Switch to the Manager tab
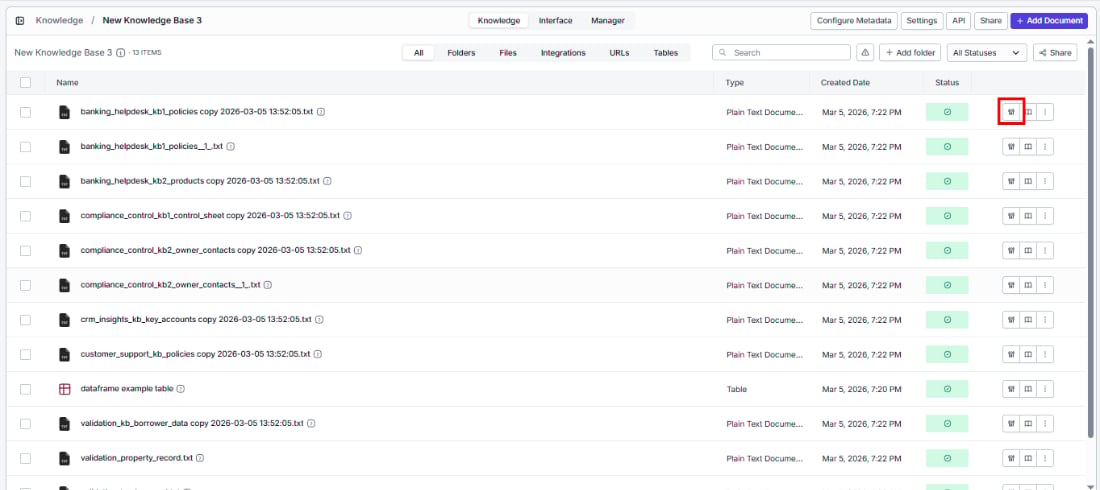The height and width of the screenshot is (490, 1100). (608, 20)
